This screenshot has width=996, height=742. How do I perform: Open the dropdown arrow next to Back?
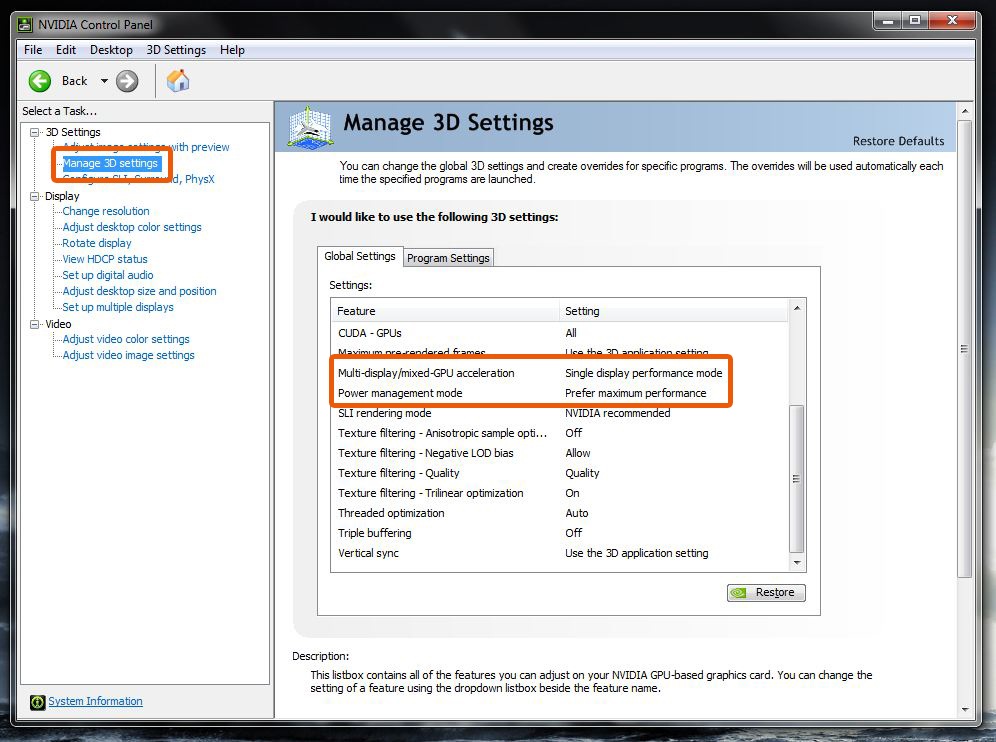104,81
